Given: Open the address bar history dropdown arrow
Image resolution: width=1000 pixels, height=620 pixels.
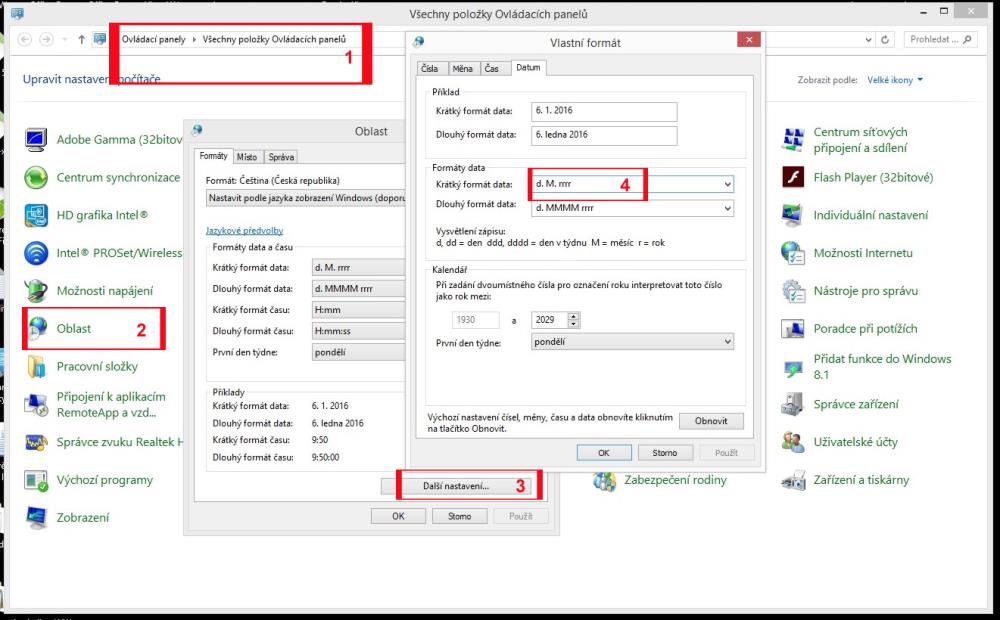Looking at the screenshot, I should pyautogui.click(x=868, y=40).
